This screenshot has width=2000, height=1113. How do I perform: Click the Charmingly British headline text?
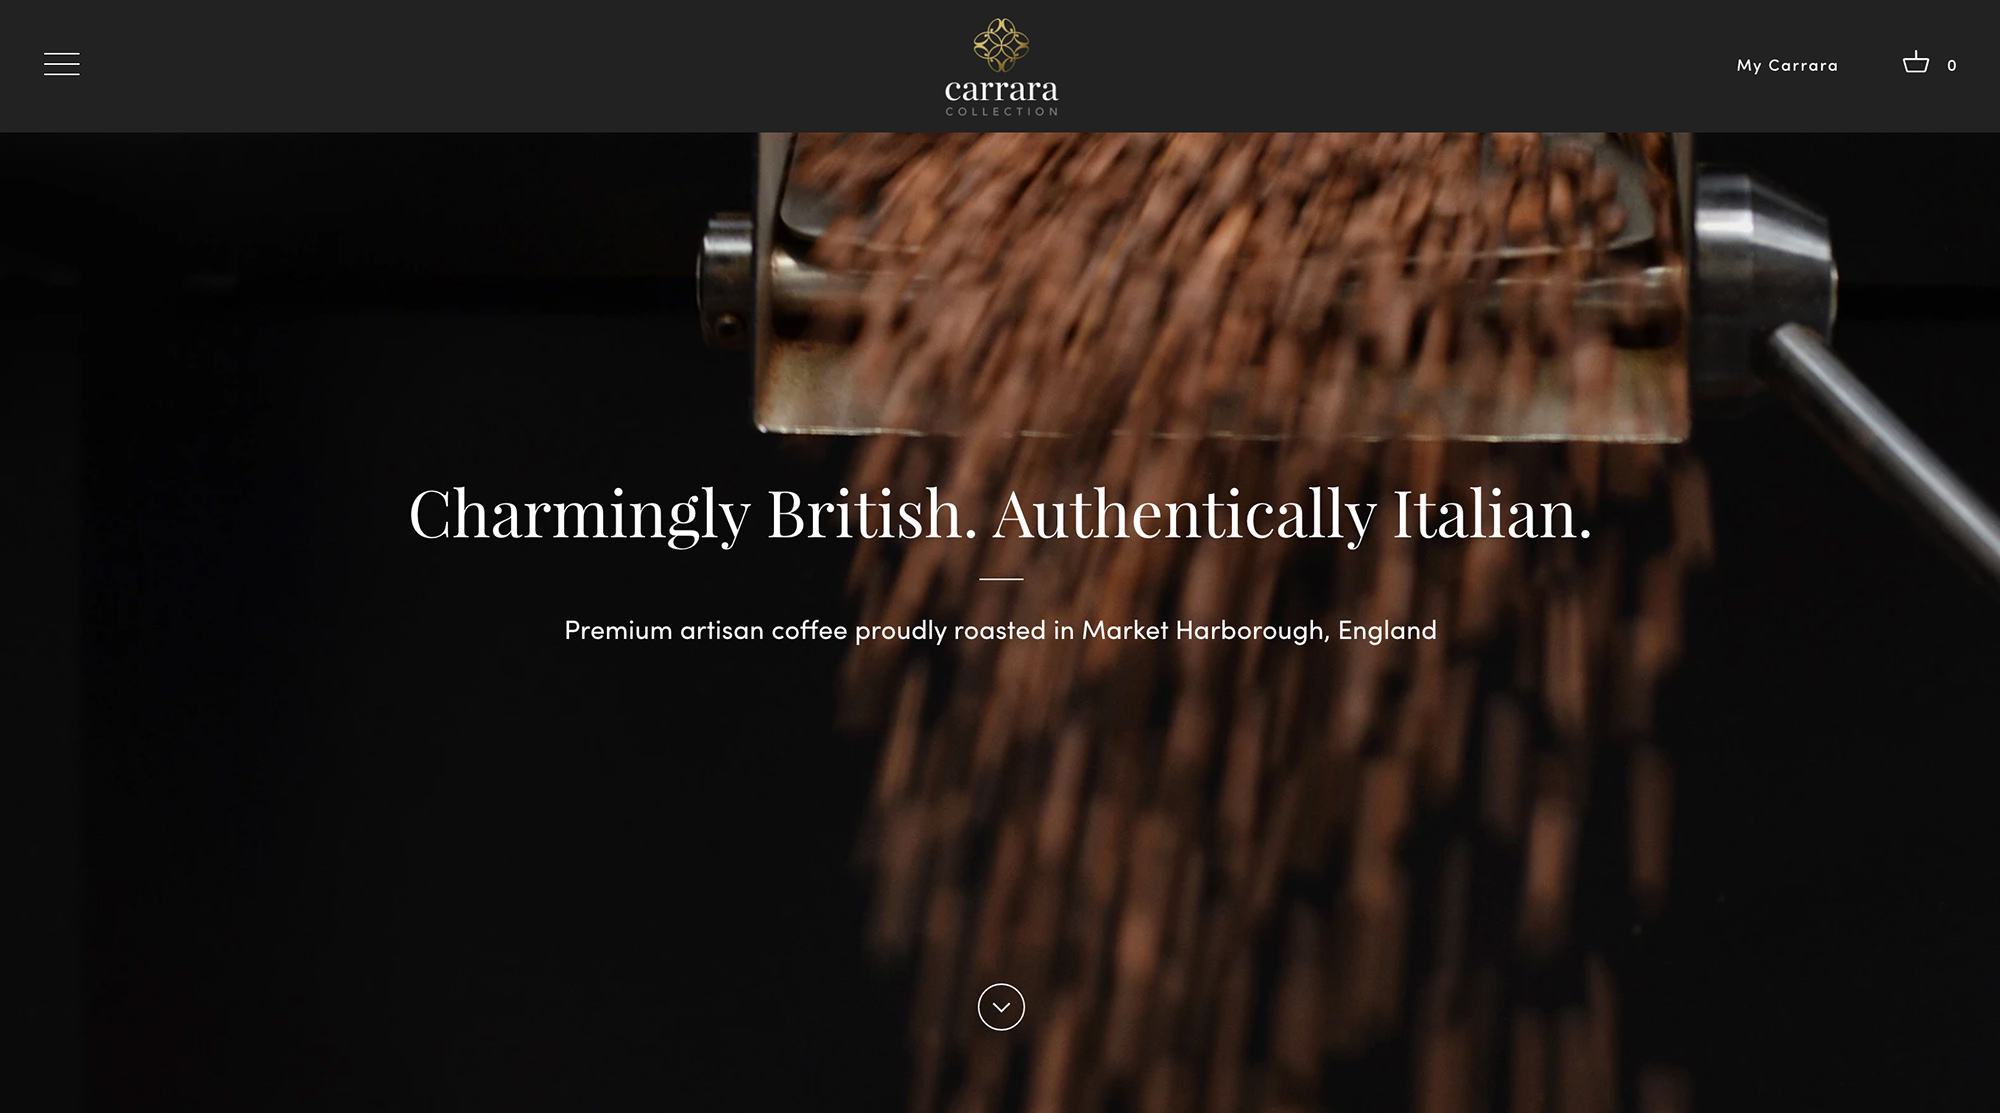tap(1000, 514)
